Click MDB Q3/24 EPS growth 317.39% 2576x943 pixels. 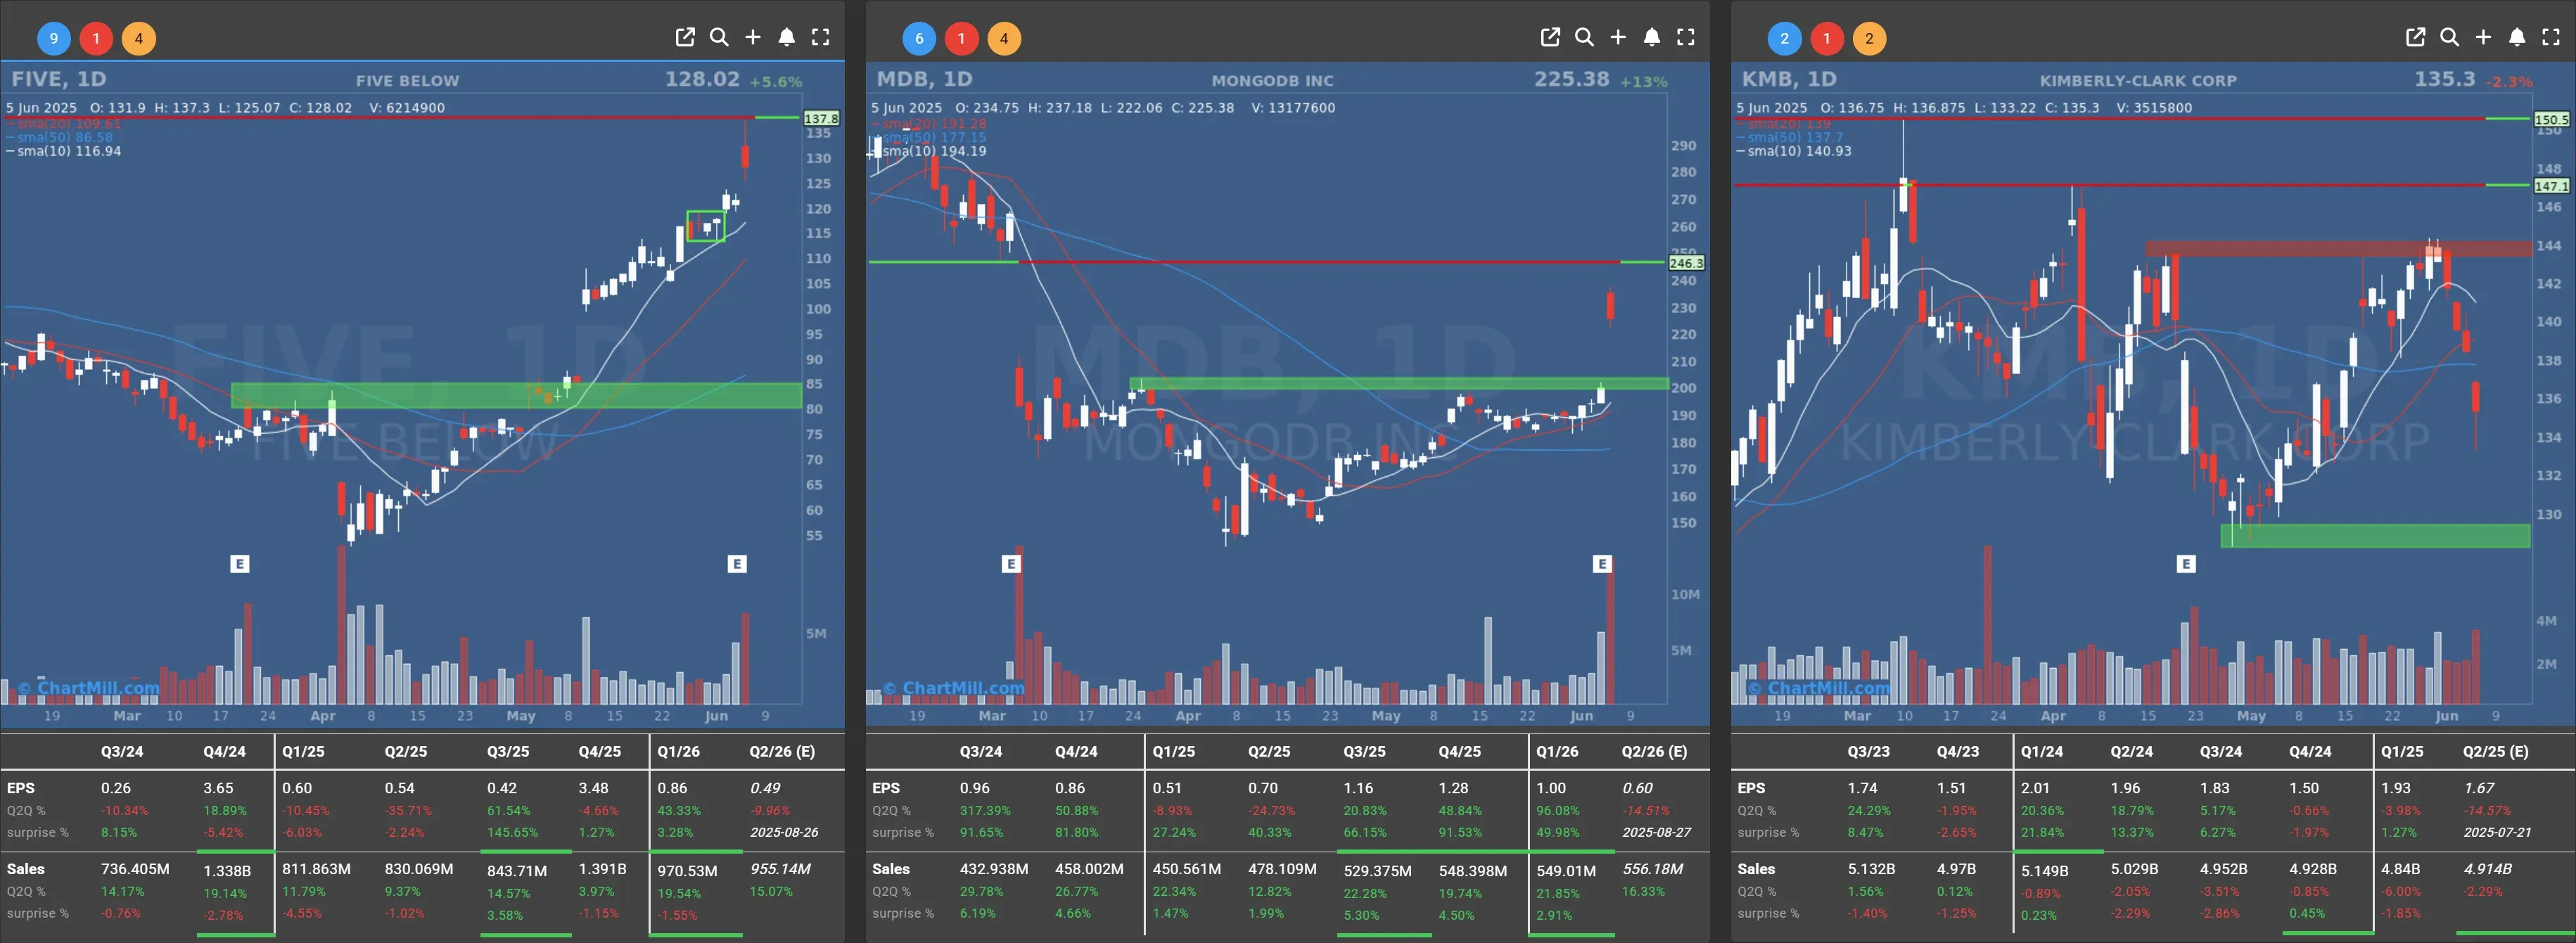(985, 810)
